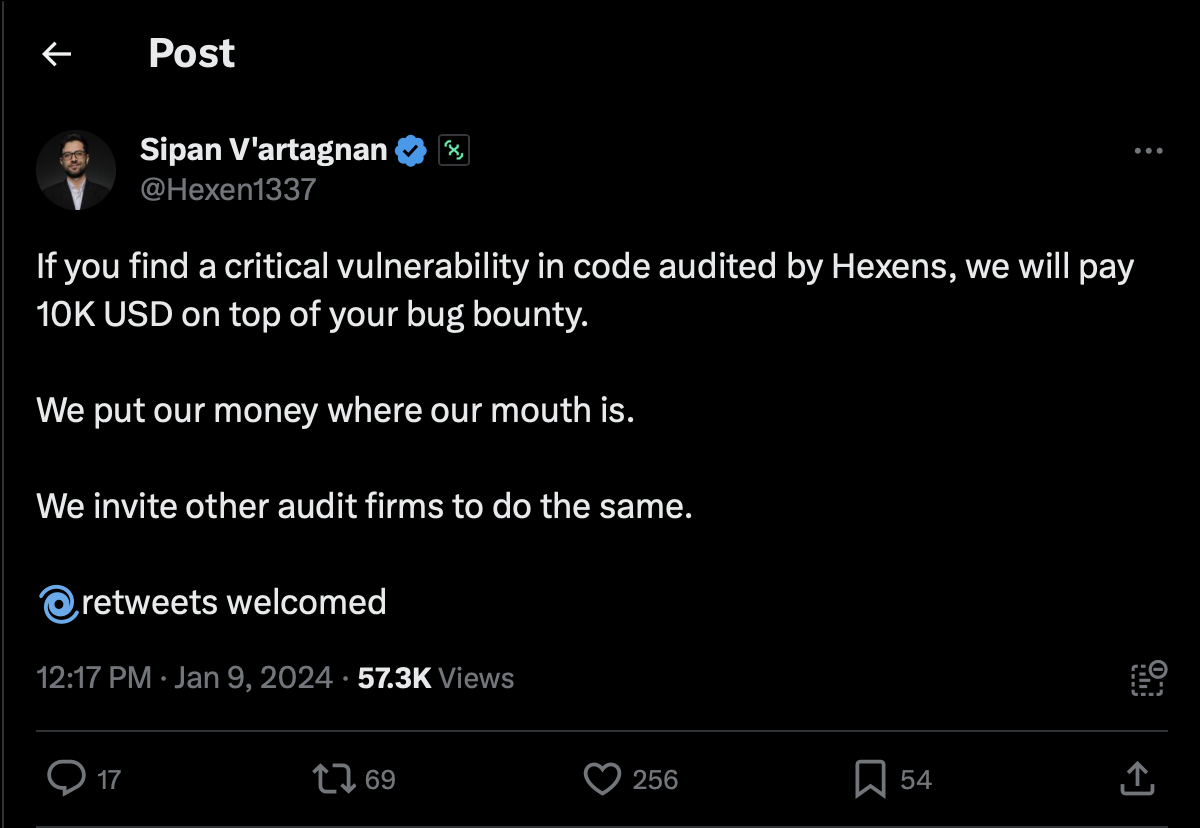Click the blue verified checkmark badge
Viewport: 1200px width, 828px height.
click(x=410, y=149)
